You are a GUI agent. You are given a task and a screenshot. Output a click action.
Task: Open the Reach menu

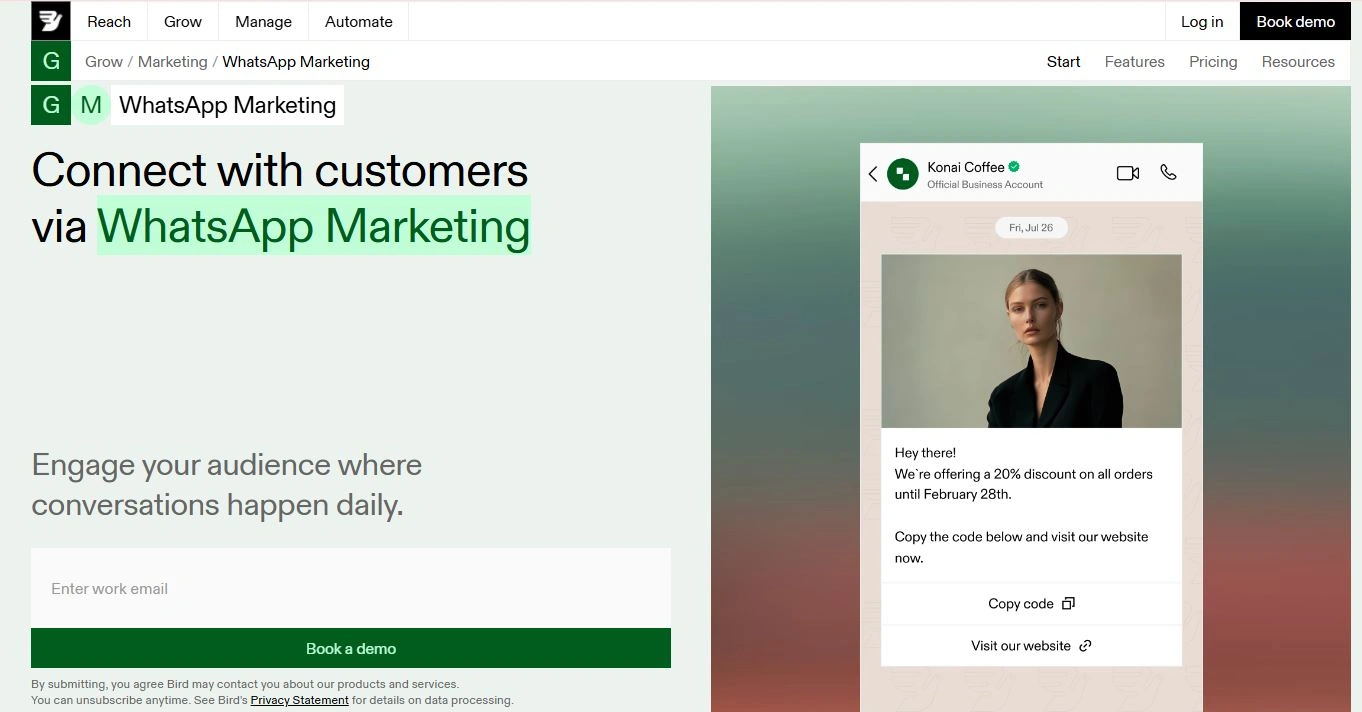(x=109, y=21)
